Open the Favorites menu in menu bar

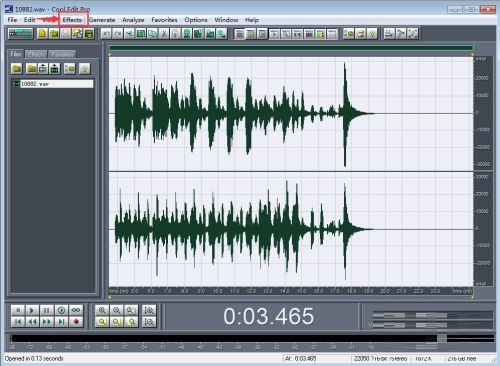(x=164, y=20)
